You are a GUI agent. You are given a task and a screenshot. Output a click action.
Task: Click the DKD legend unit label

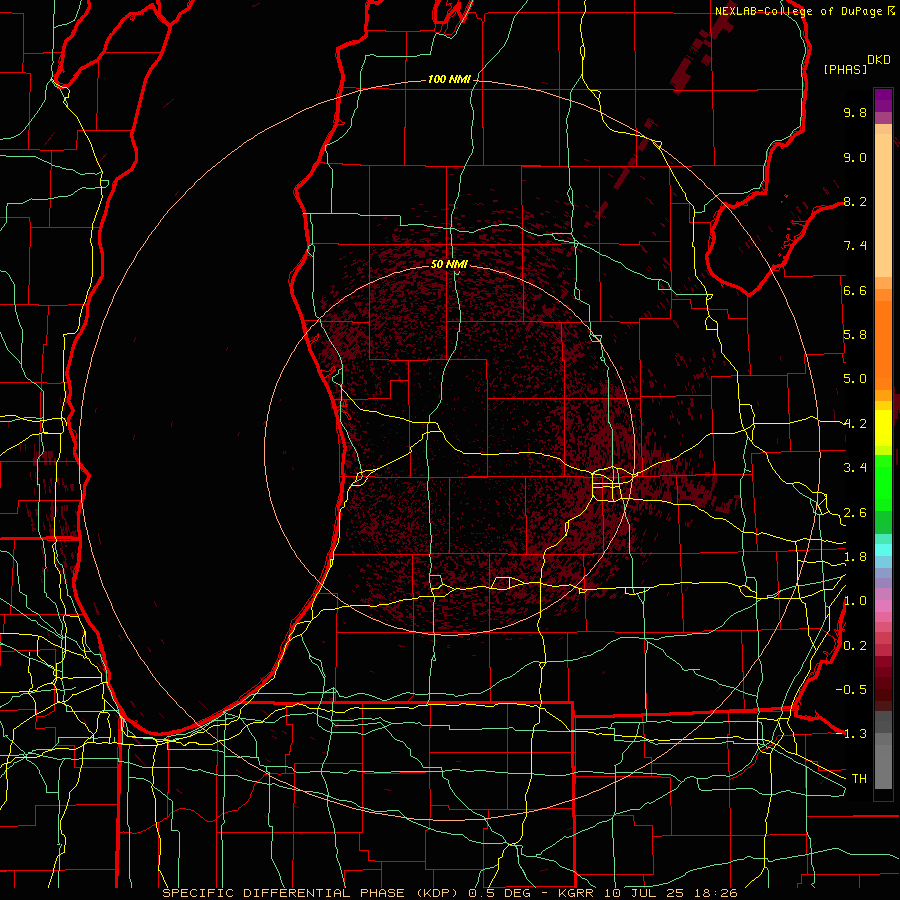879,60
